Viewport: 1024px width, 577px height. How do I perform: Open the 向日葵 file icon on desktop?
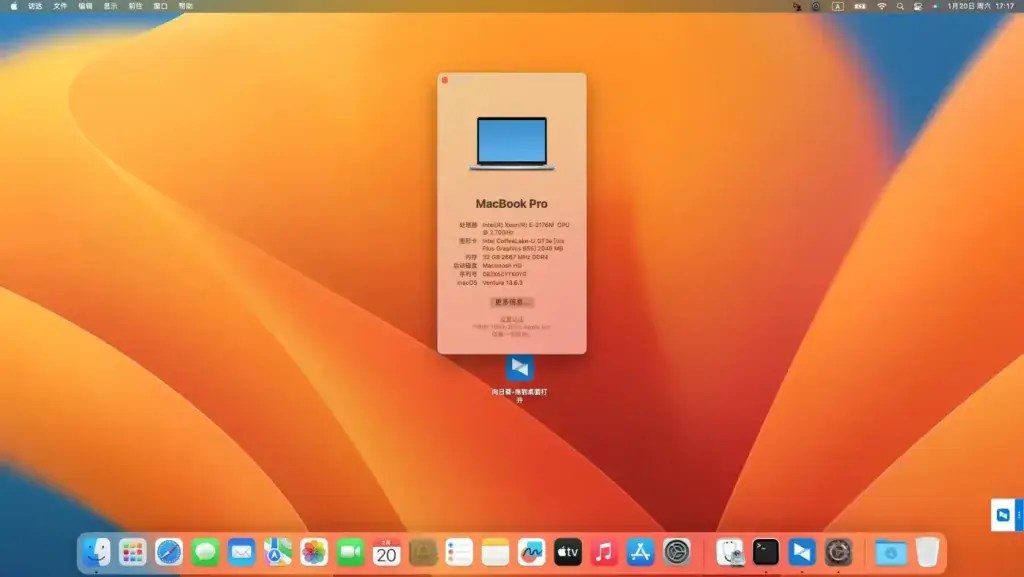point(520,368)
